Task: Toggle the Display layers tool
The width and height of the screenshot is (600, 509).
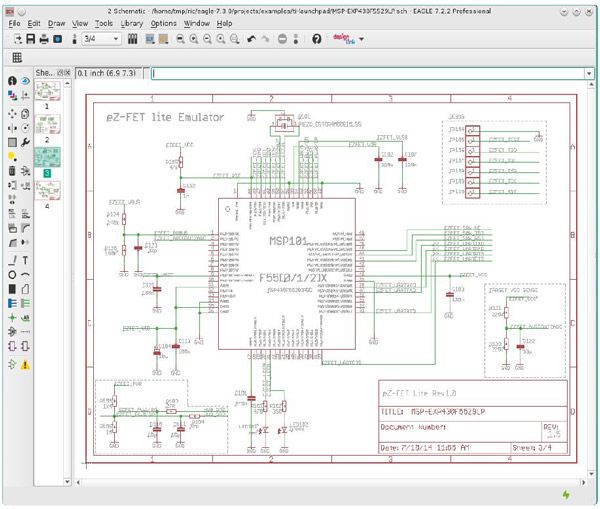Action: [x=12, y=95]
